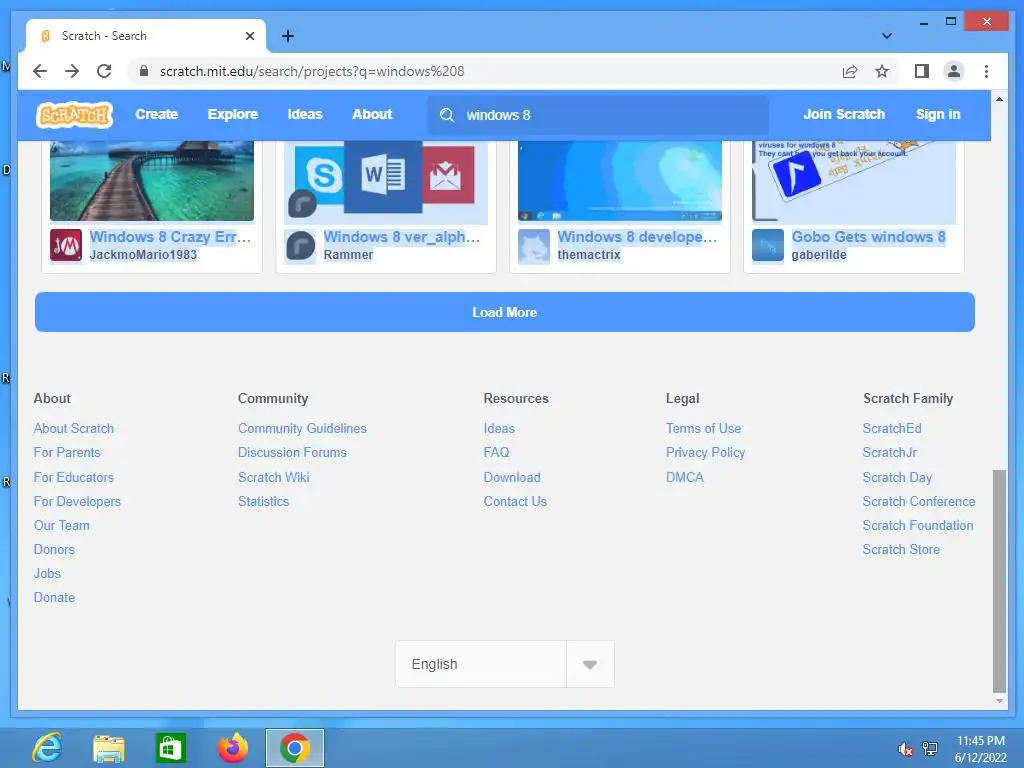The height and width of the screenshot is (768, 1024).
Task: Reload the page
Action: pos(104,71)
